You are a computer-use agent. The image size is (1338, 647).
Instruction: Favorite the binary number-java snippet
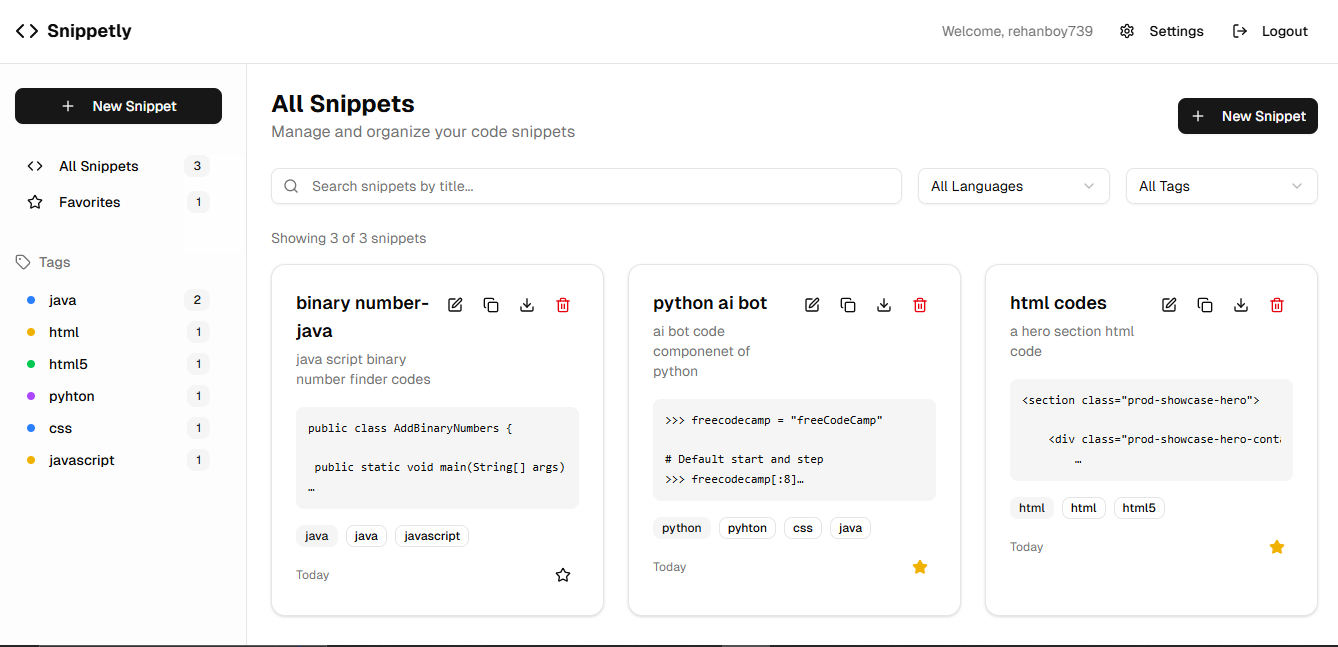[563, 574]
